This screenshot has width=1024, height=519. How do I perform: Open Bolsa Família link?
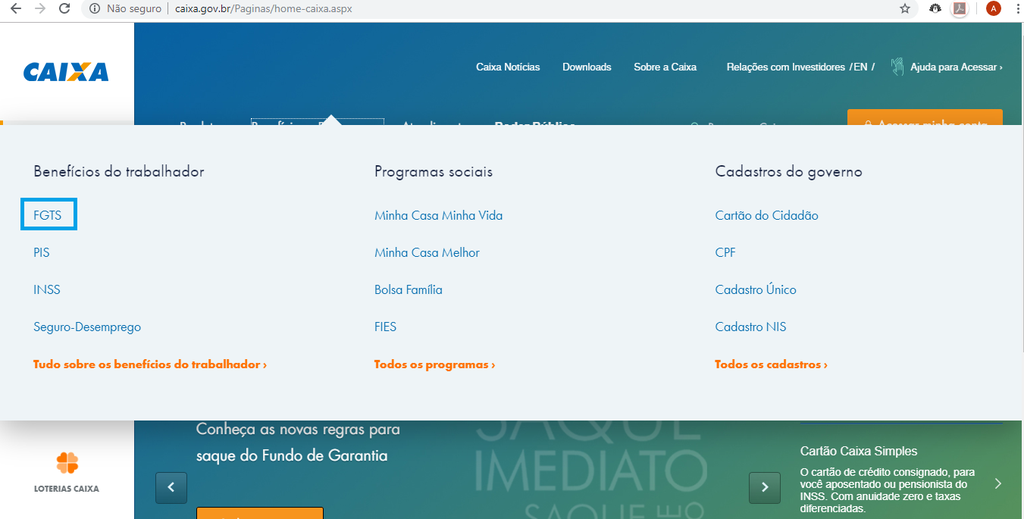tap(408, 290)
